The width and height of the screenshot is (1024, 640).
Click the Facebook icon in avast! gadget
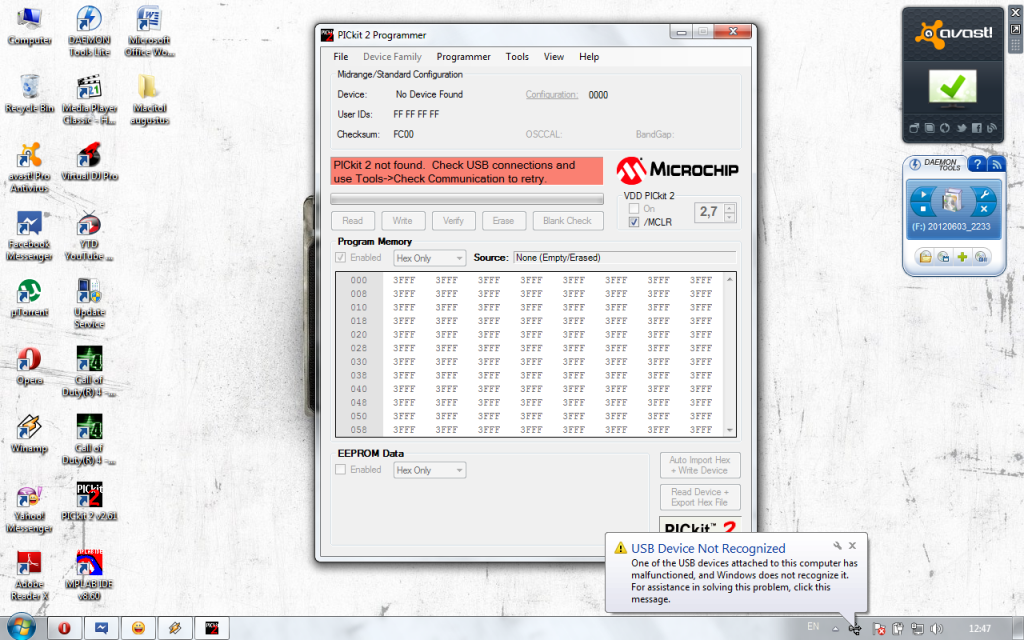[976, 128]
